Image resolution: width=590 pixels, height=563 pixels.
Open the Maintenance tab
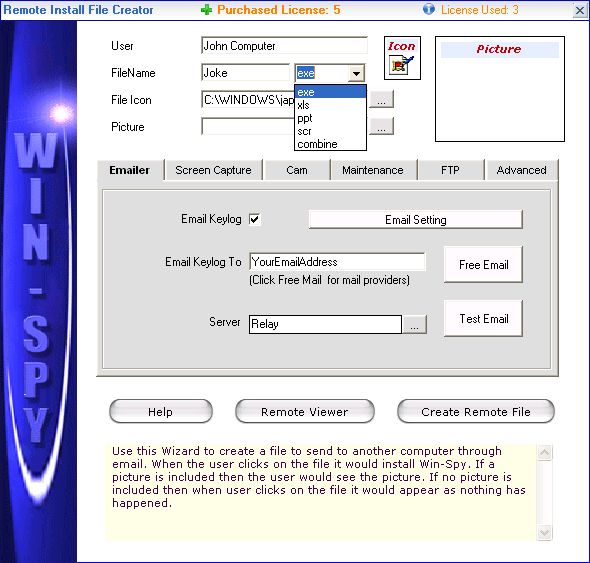point(373,170)
